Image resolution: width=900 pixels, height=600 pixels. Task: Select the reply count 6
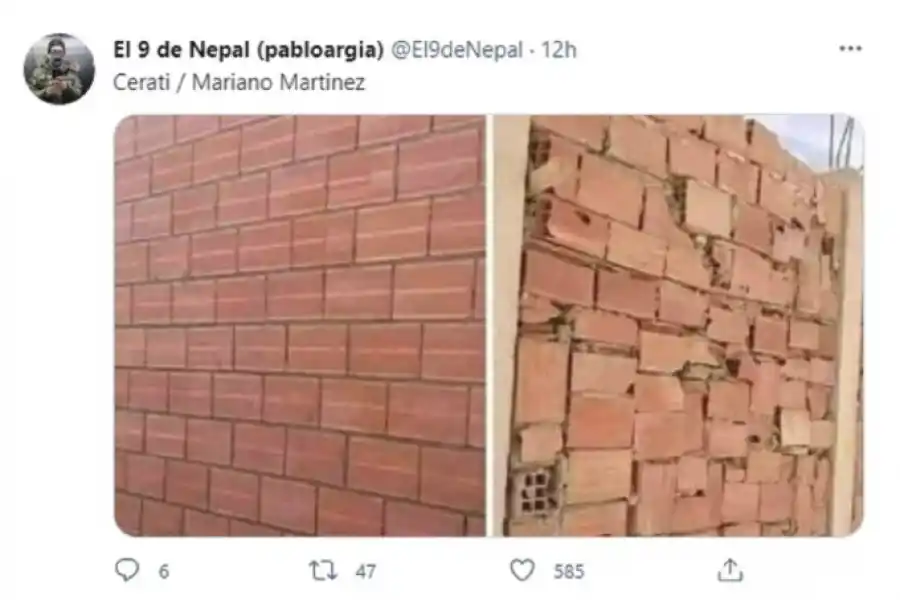coord(164,571)
